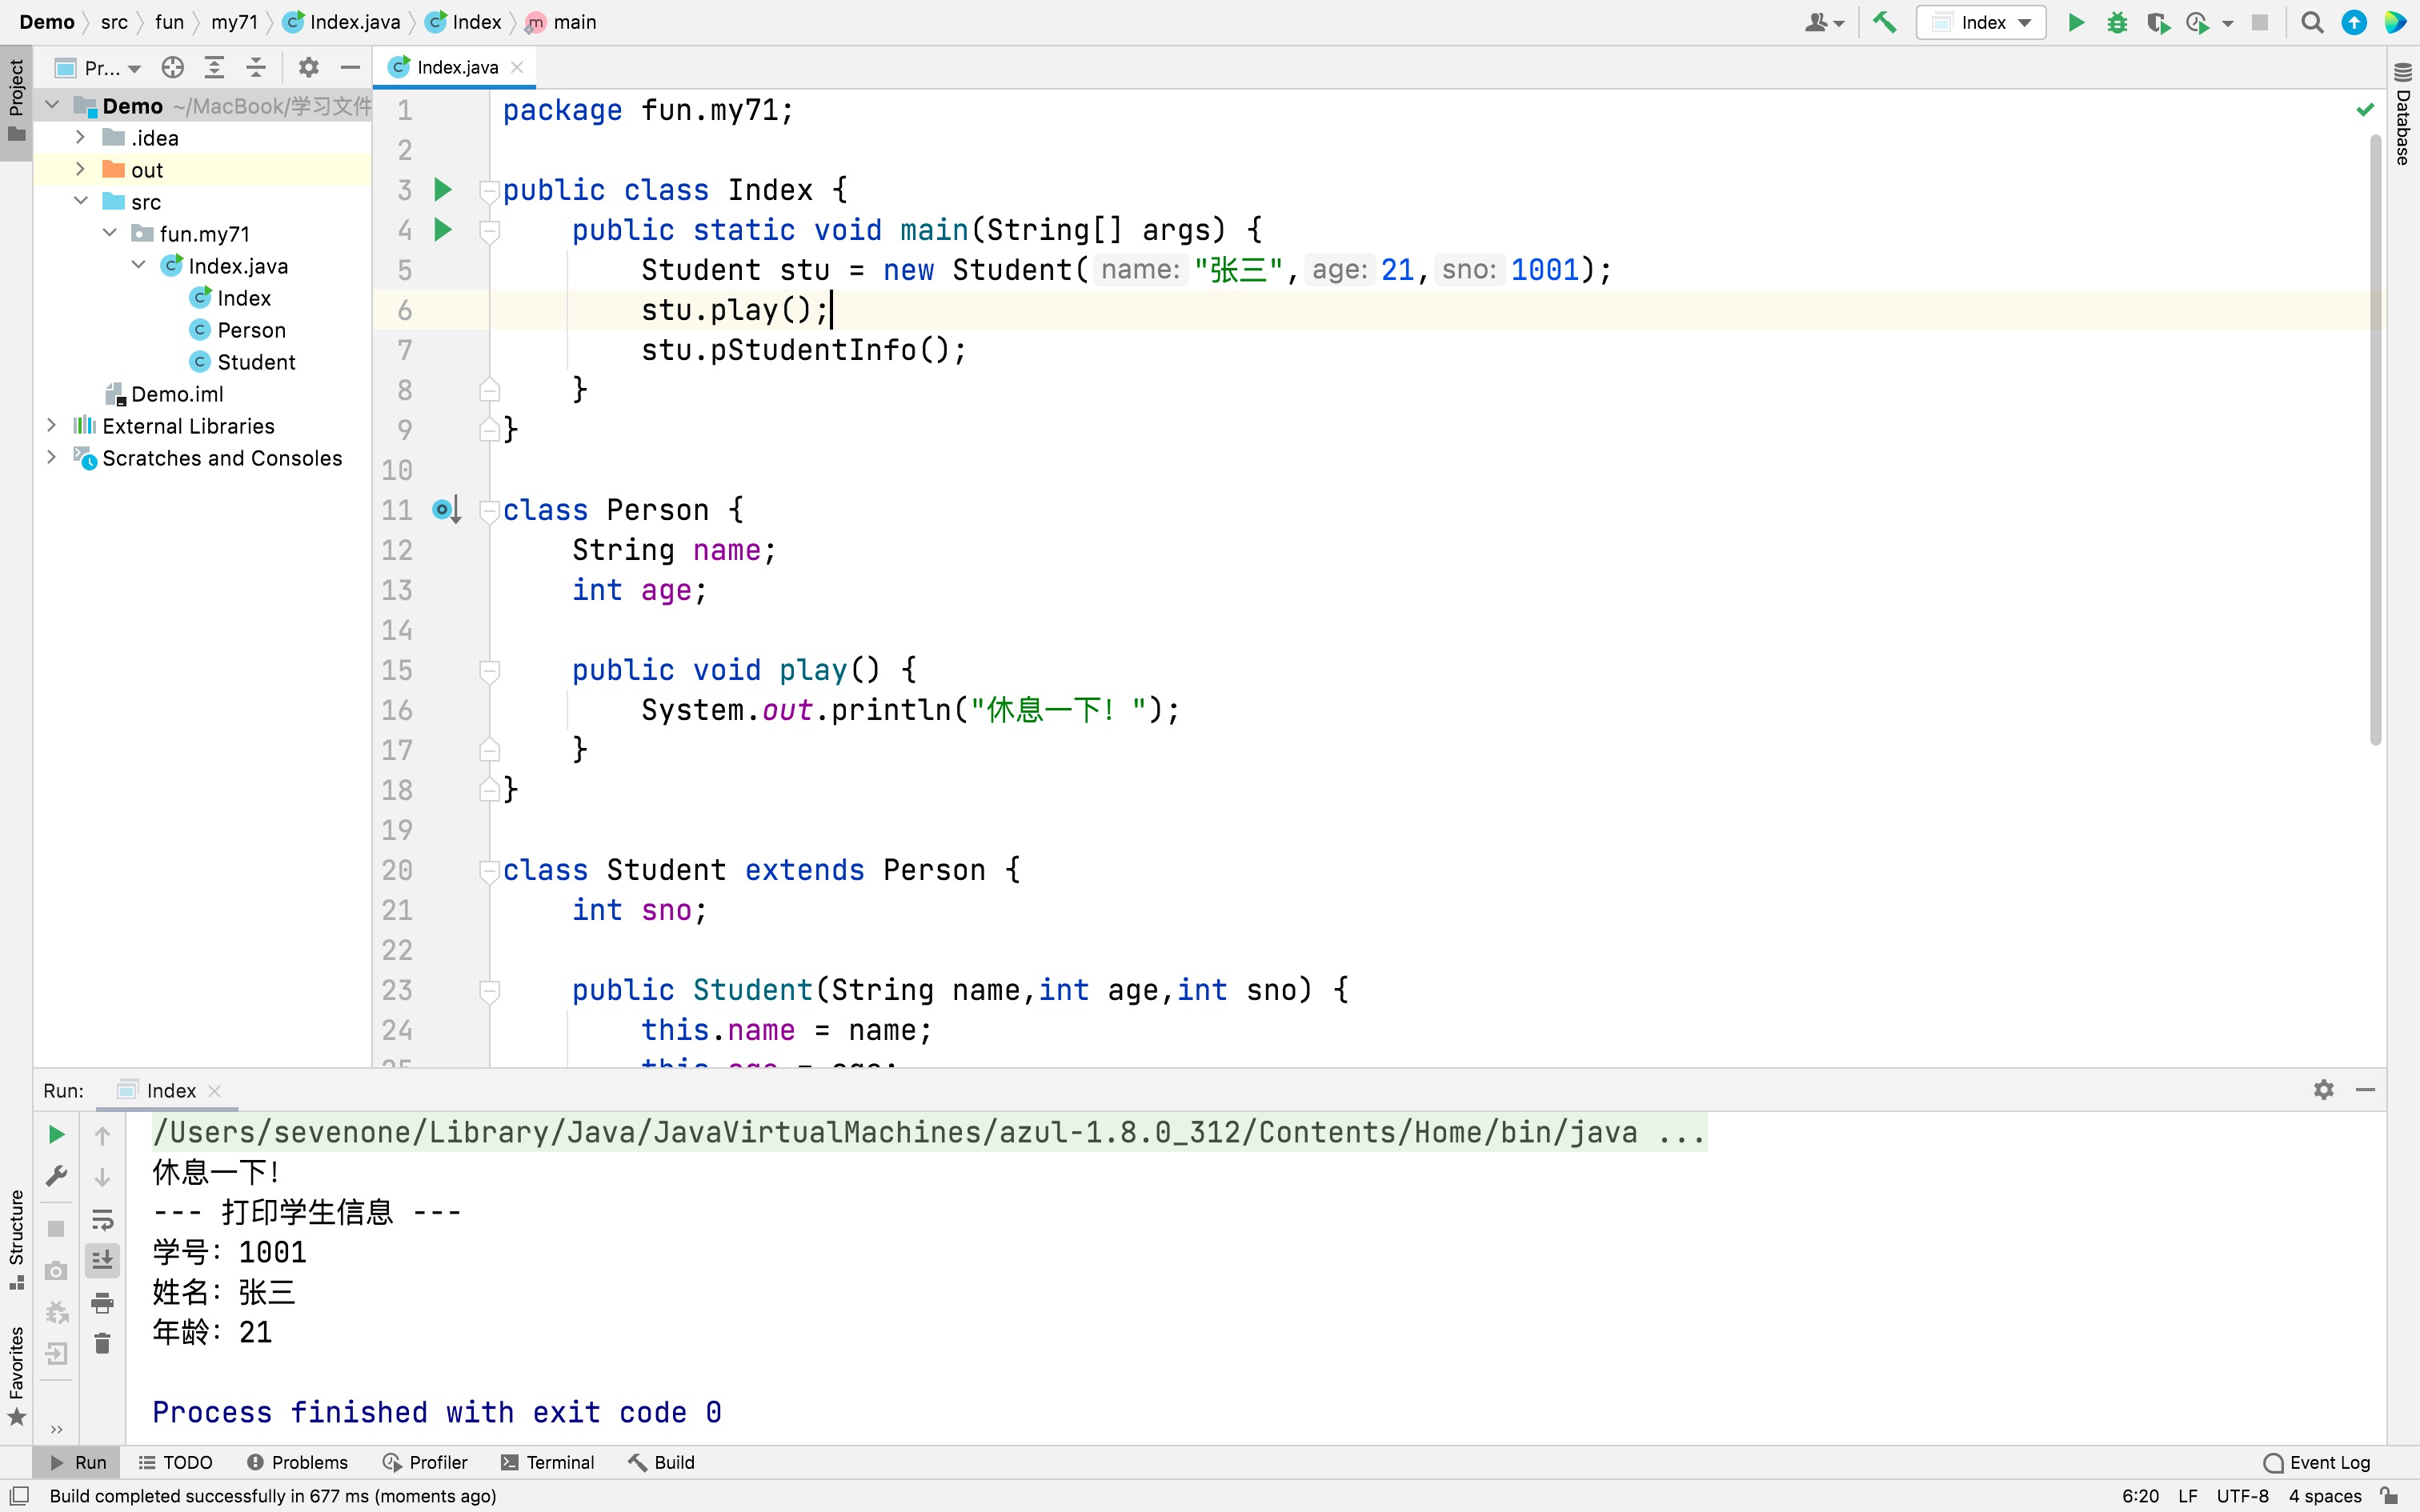Open Search Everywhere magnifier icon

2311,22
